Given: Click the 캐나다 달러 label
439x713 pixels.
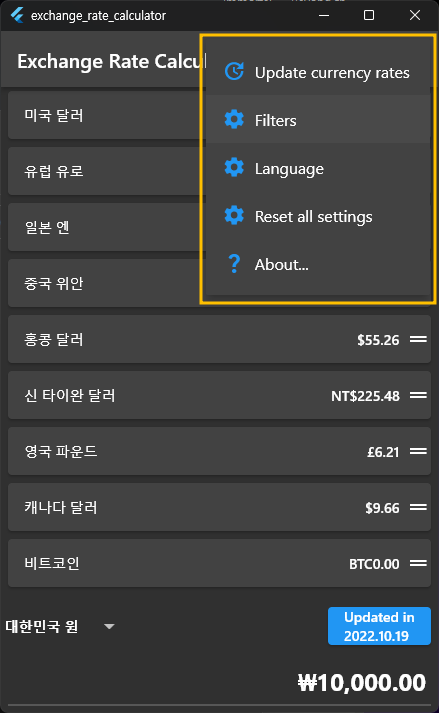Looking at the screenshot, I should tap(61, 507).
